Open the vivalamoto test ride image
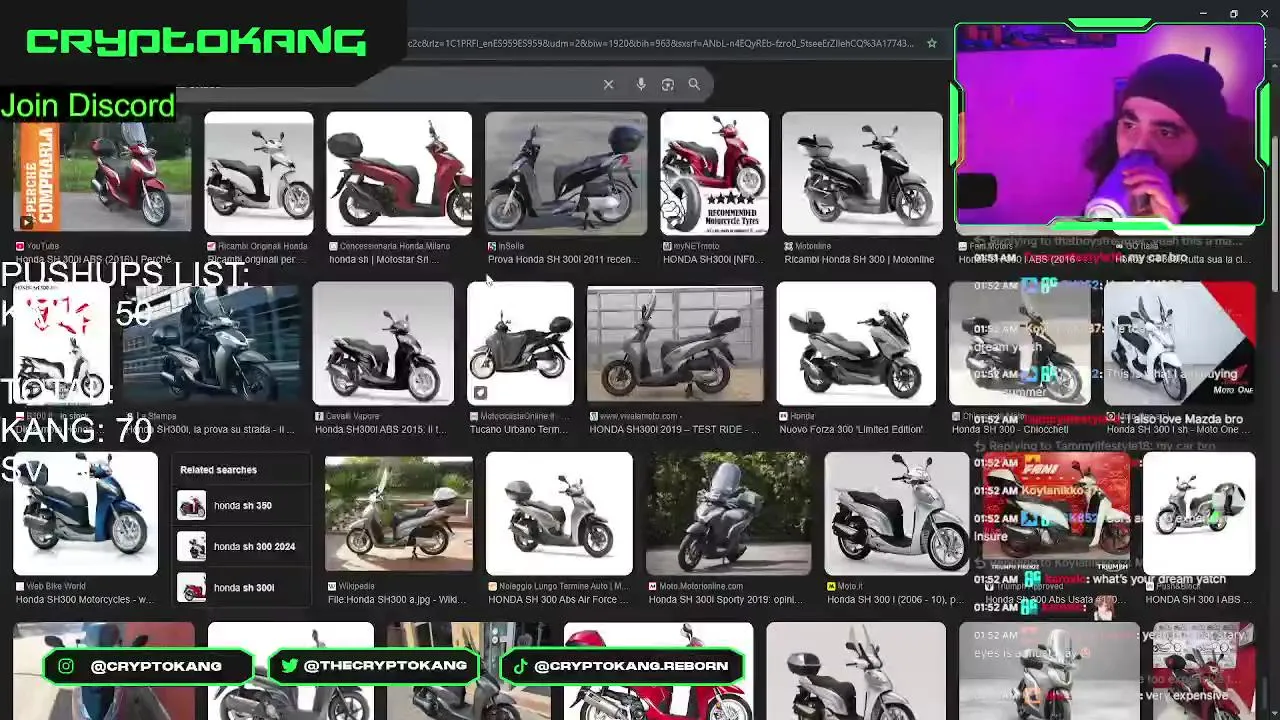1280x720 pixels. pyautogui.click(x=675, y=344)
